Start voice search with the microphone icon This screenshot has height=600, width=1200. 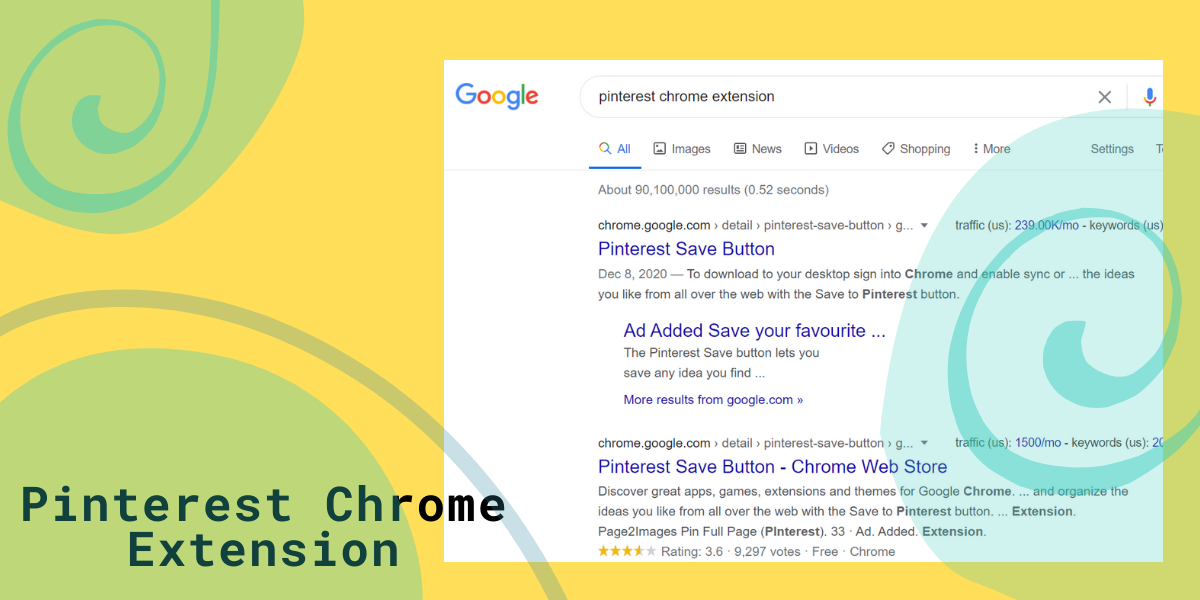coord(1149,97)
